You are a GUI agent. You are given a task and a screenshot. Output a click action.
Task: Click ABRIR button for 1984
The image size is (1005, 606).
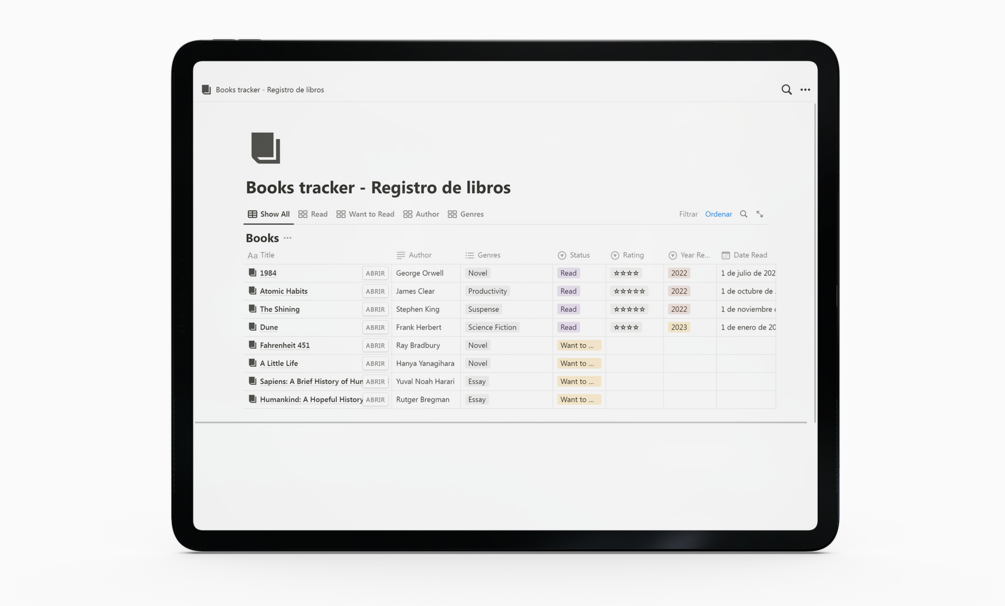(x=375, y=273)
